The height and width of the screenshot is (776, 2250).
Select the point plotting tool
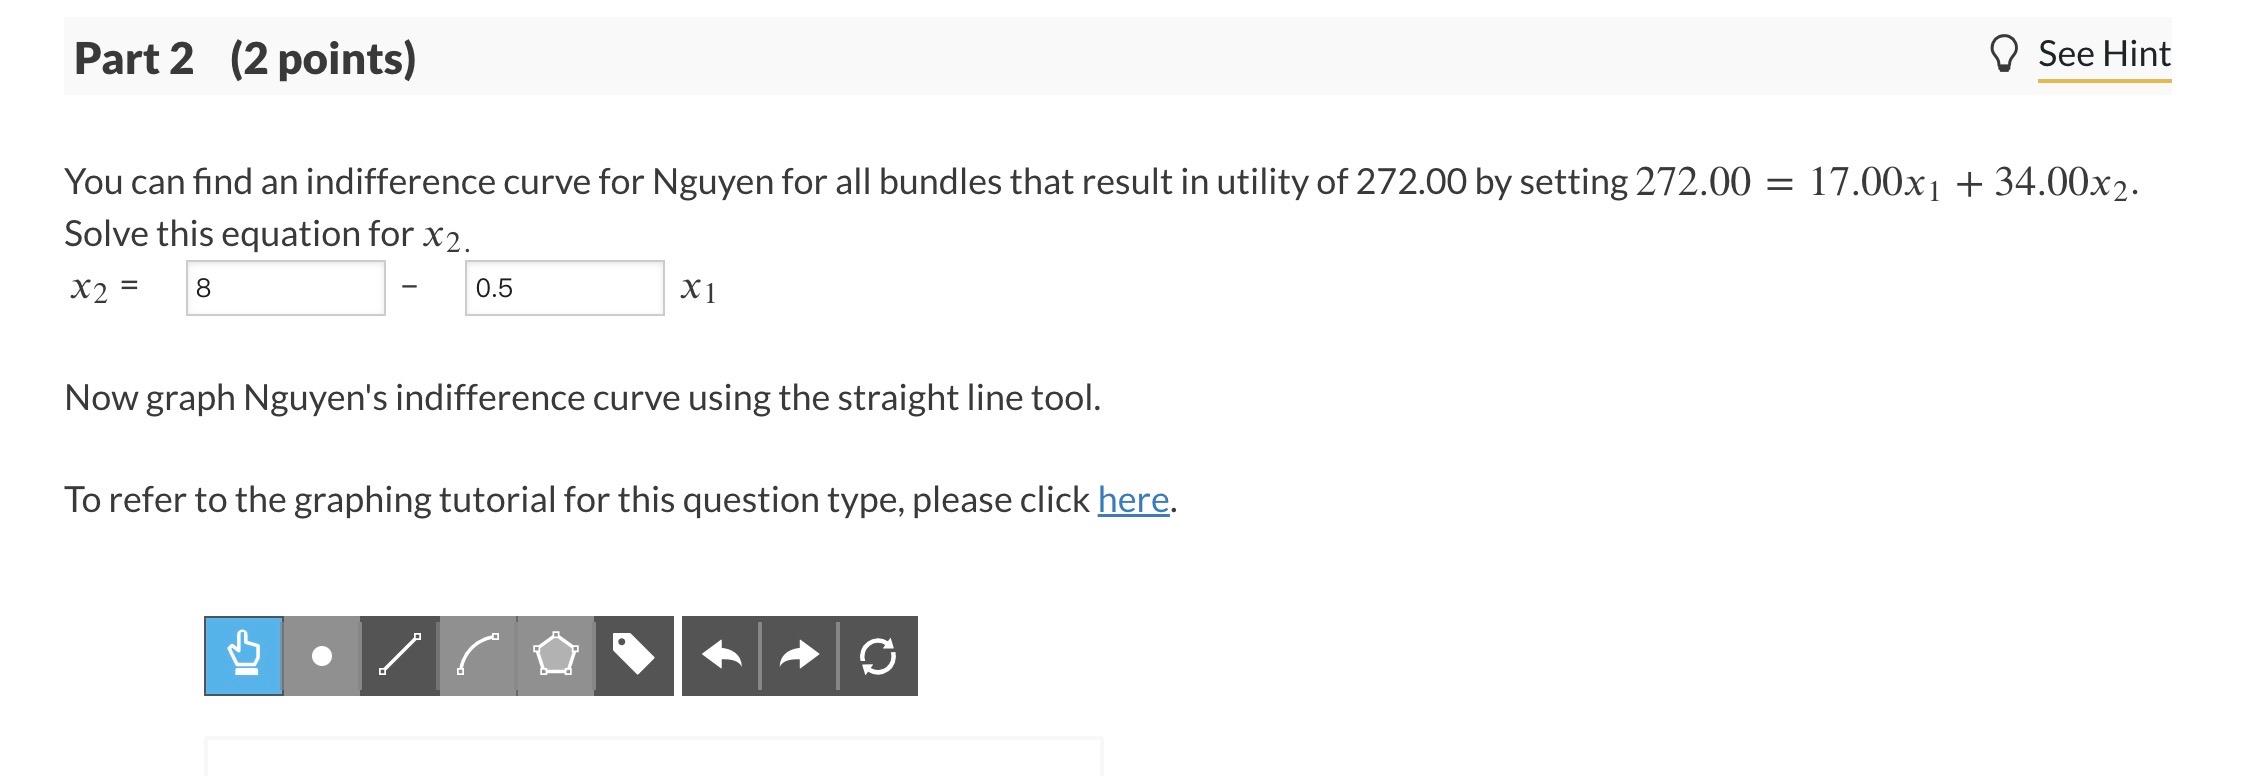(320, 657)
